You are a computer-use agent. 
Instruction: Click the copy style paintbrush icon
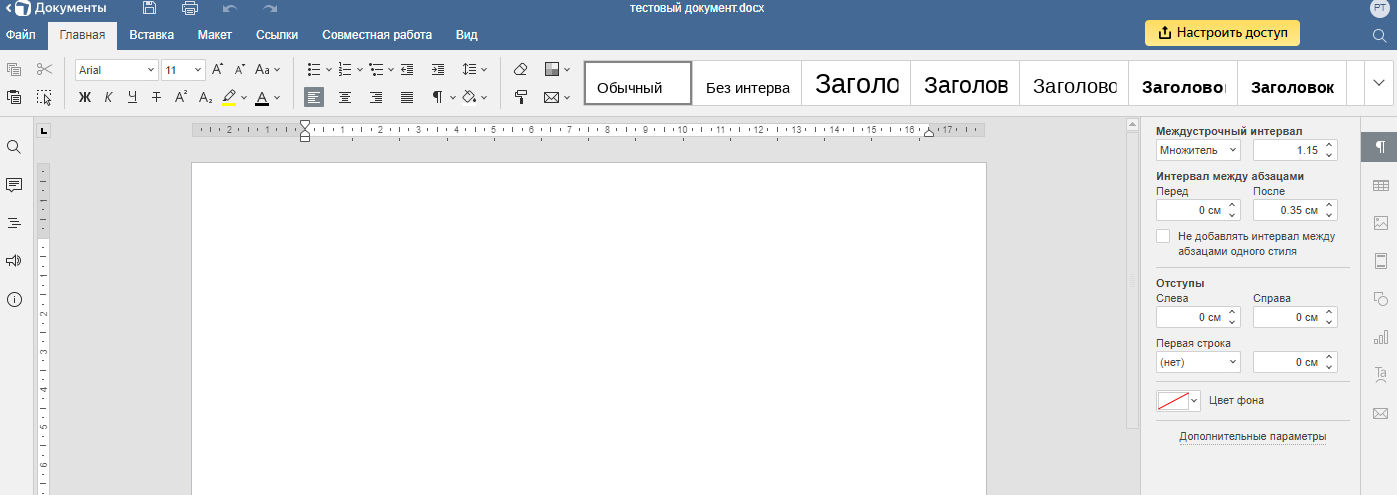(520, 97)
